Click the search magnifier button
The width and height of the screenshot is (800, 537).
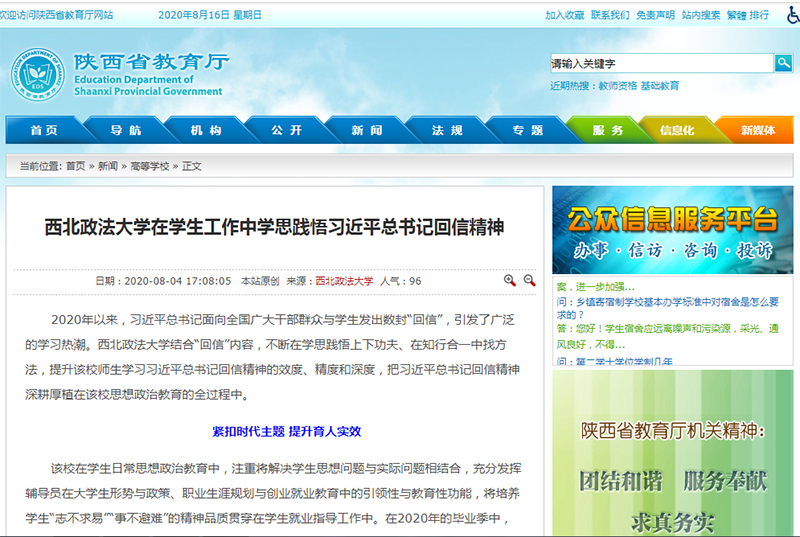pos(783,63)
